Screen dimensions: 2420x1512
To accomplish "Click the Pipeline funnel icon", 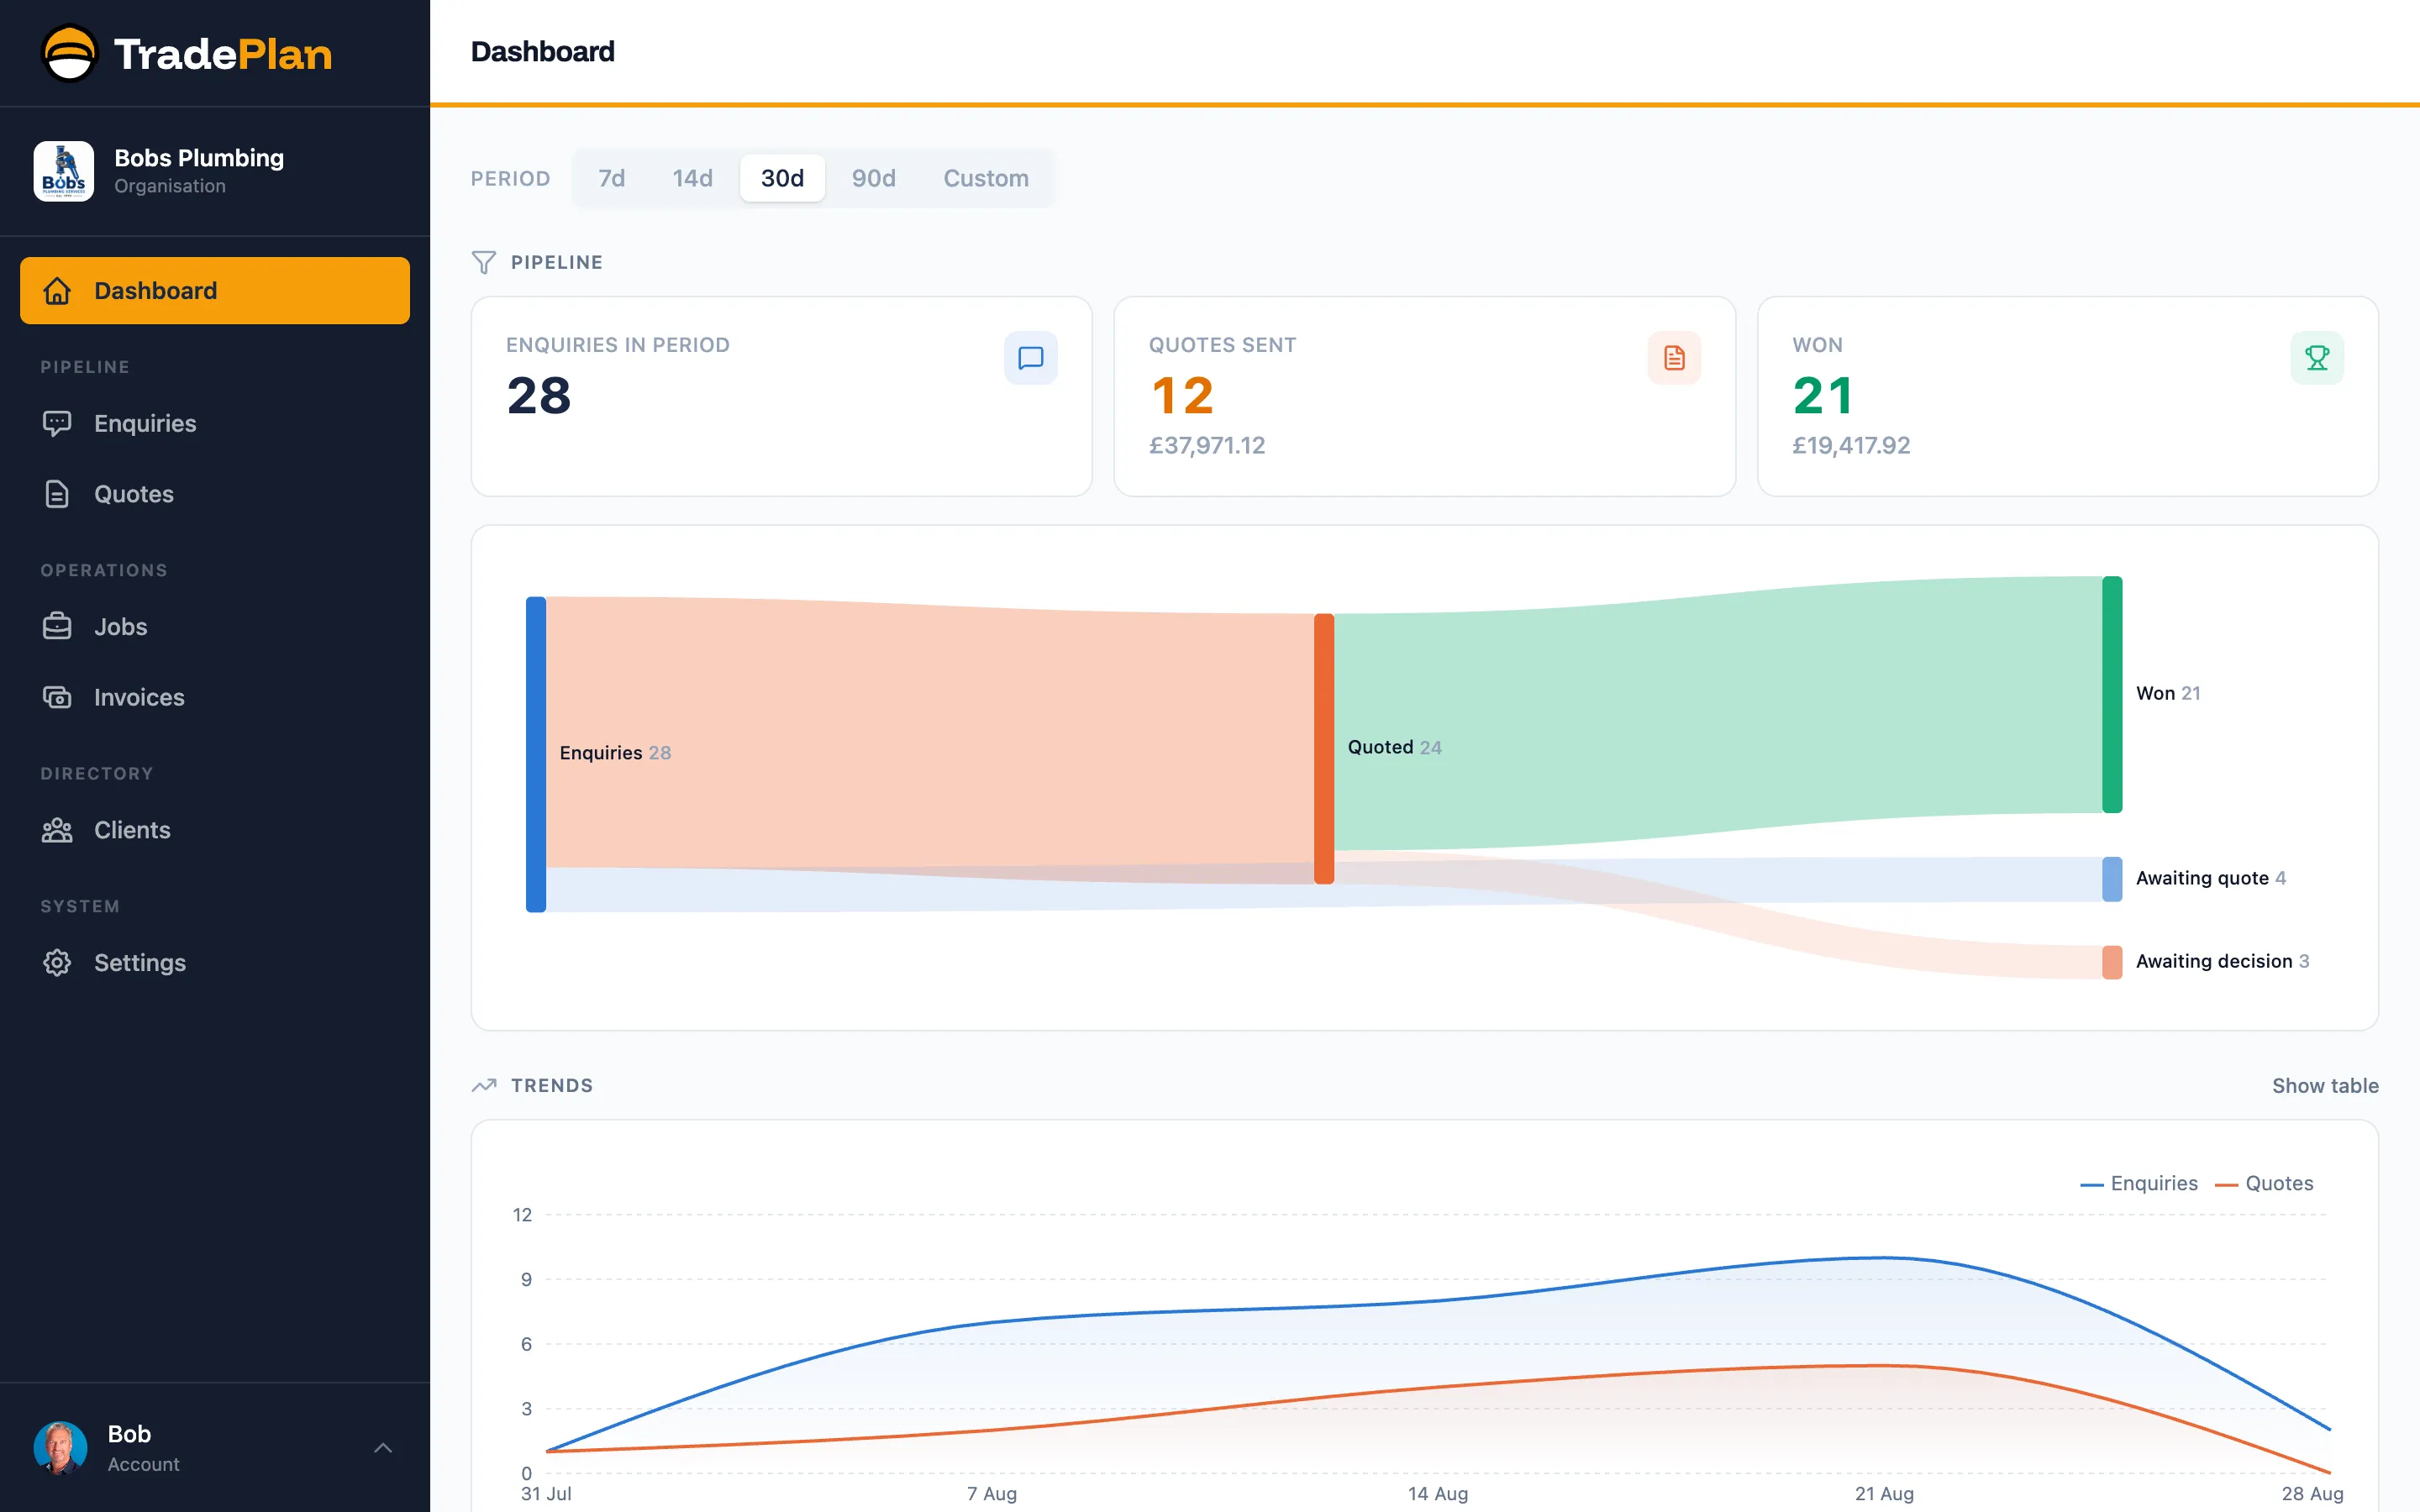I will [484, 262].
